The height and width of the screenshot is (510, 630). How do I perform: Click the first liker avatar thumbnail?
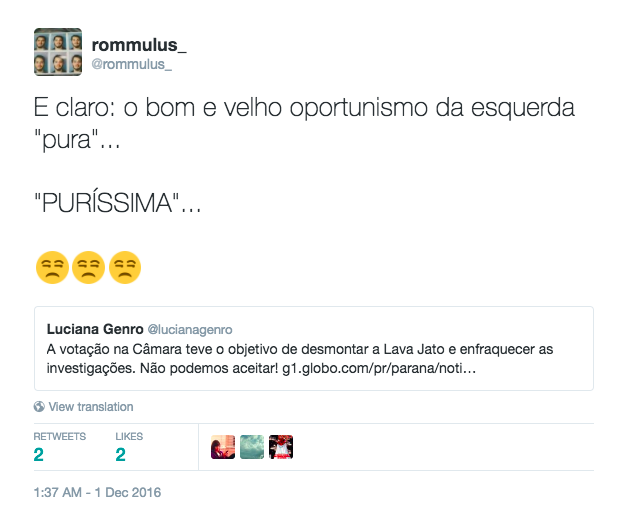pyautogui.click(x=223, y=447)
